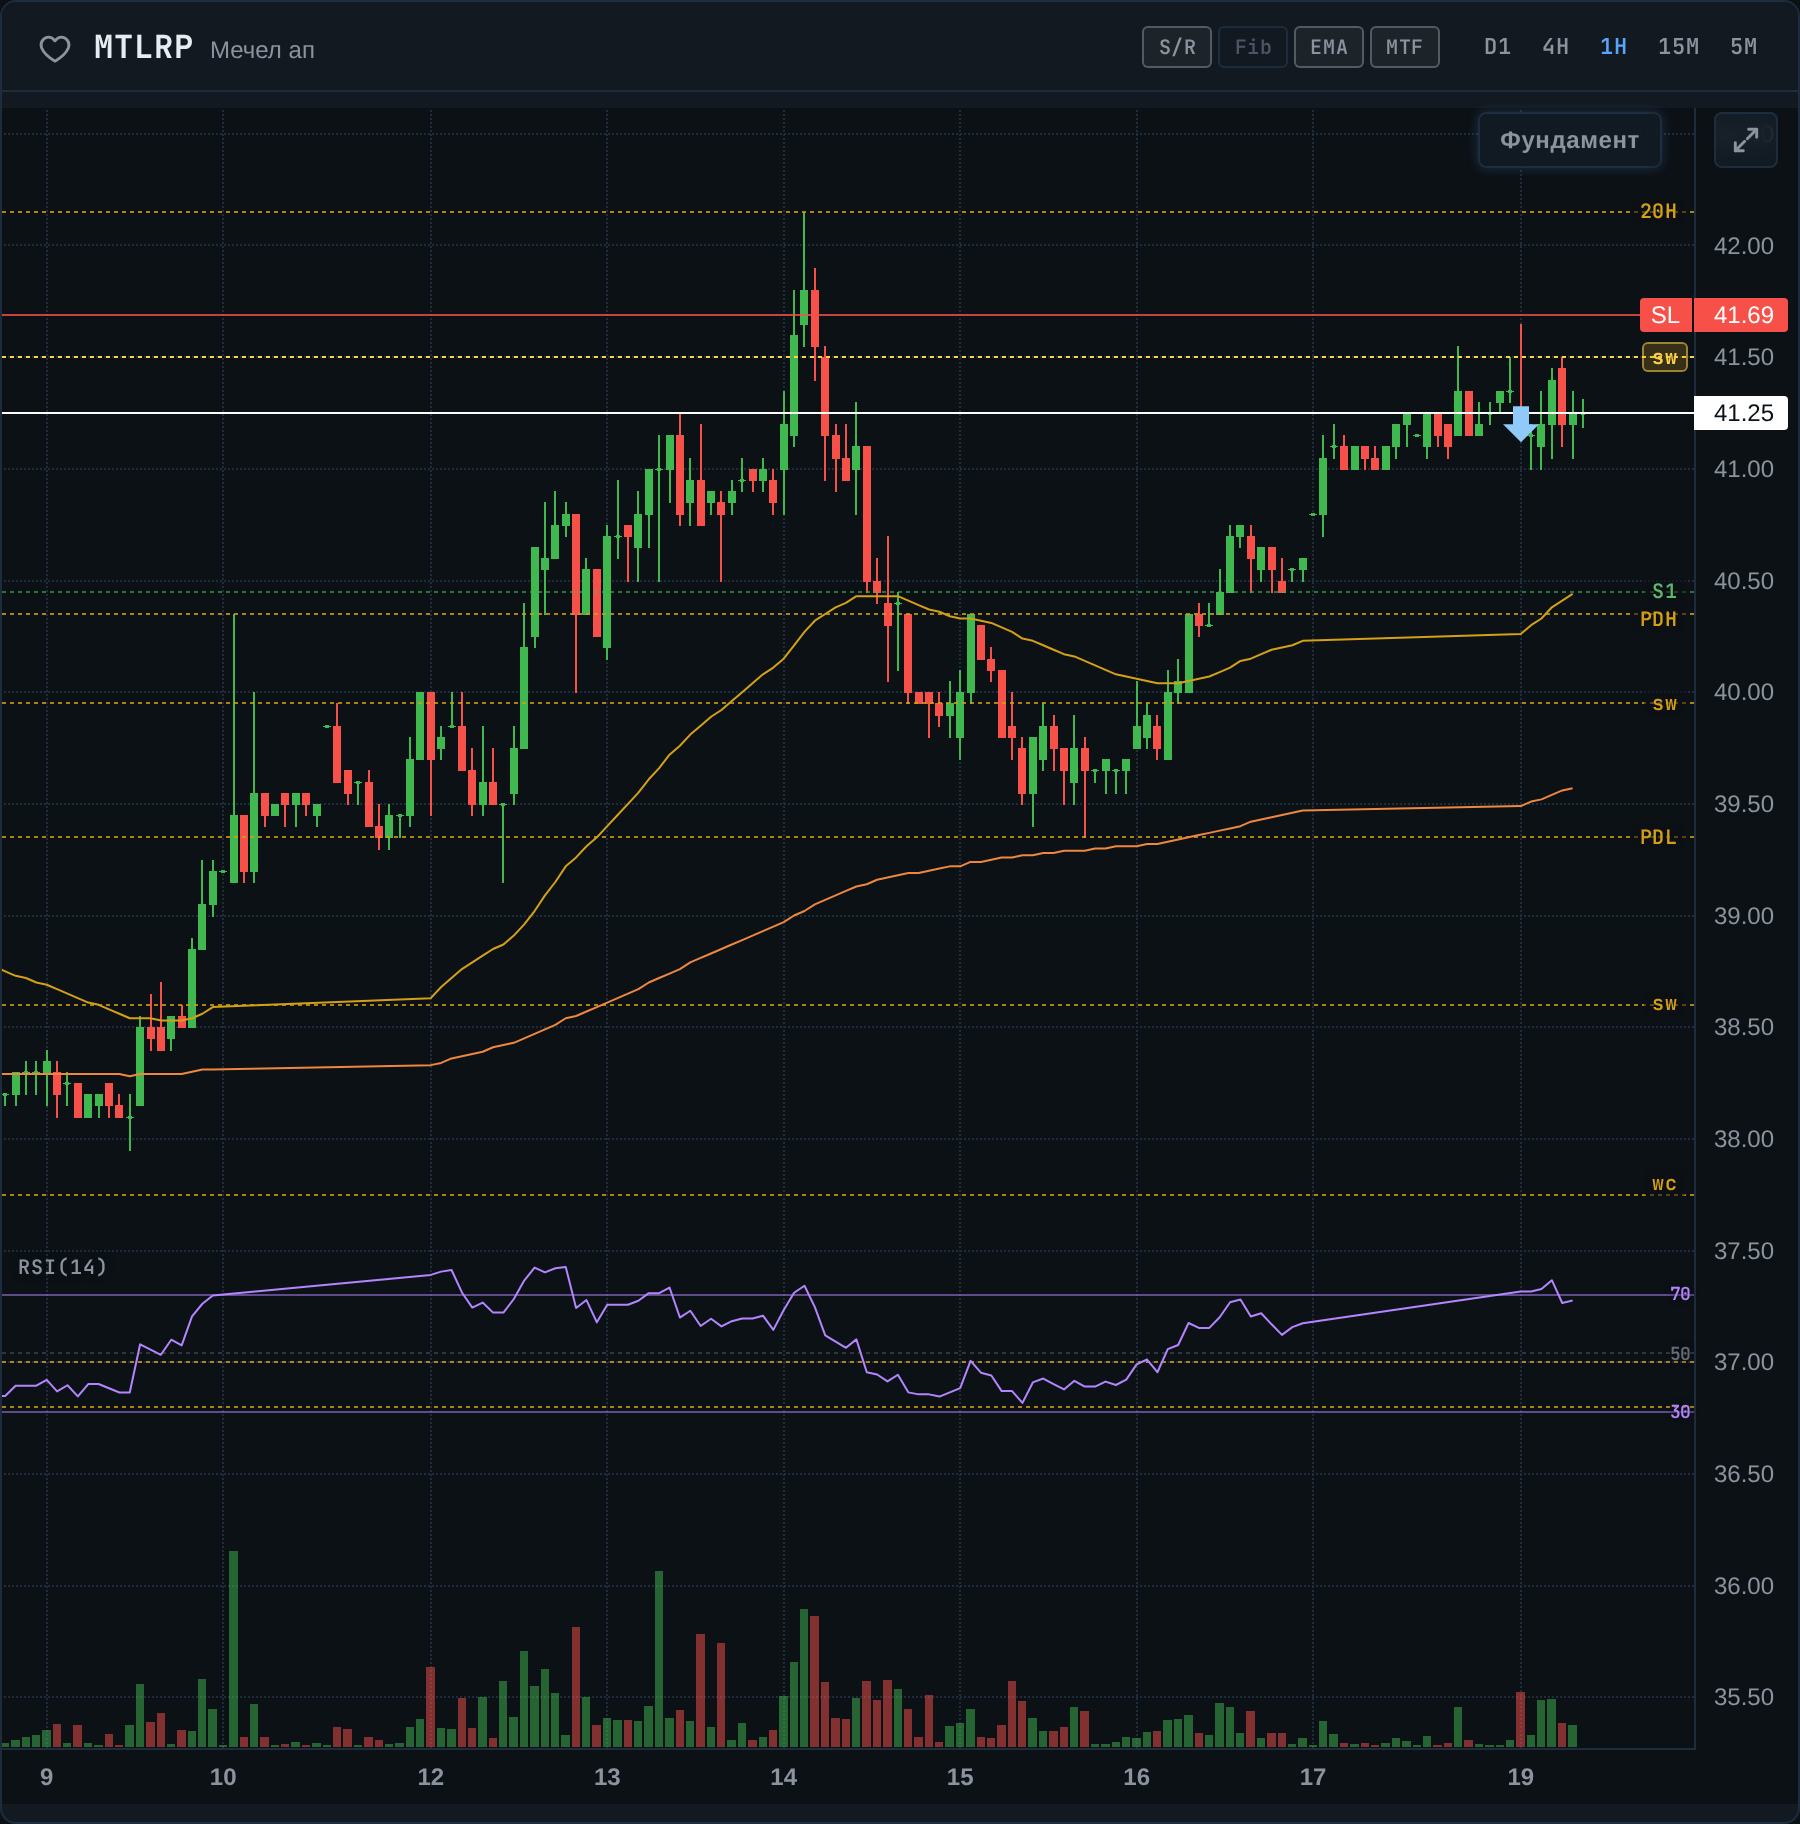
Task: Open the Фундамент panel
Action: [1569, 140]
